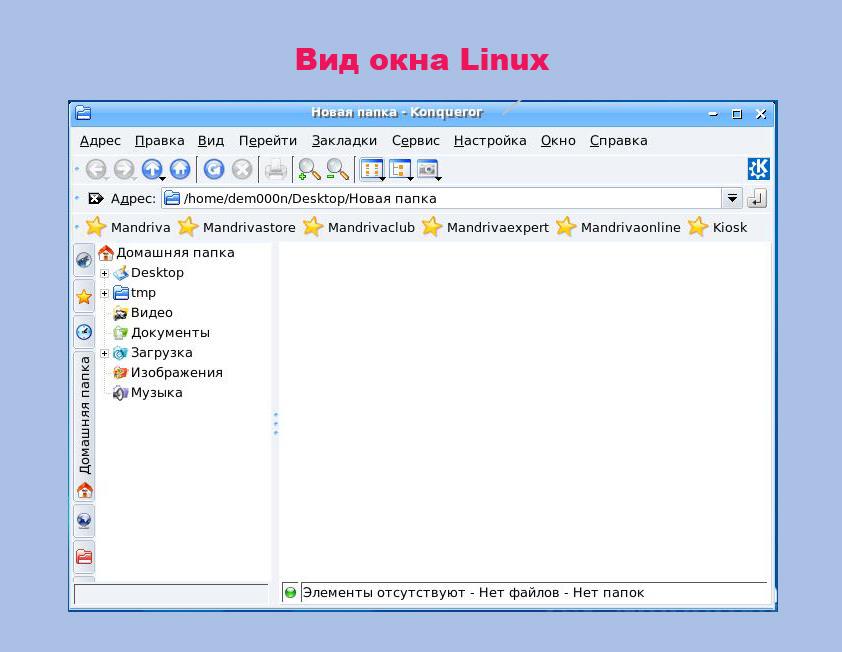842x652 pixels.
Task: Click the Up directory arrow icon
Action: [x=152, y=170]
